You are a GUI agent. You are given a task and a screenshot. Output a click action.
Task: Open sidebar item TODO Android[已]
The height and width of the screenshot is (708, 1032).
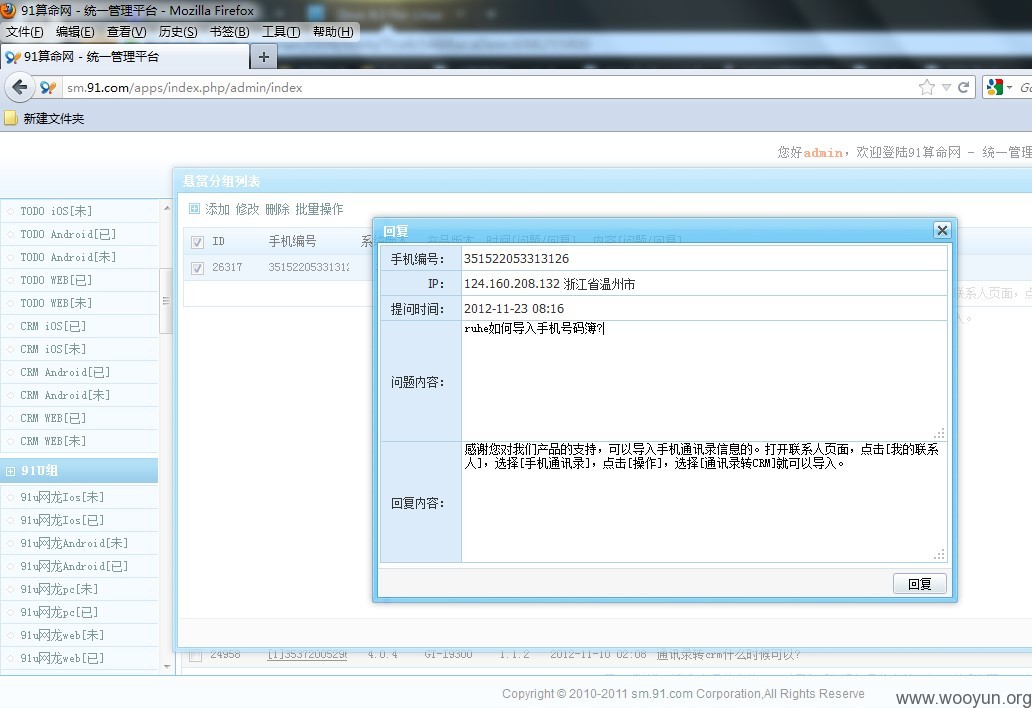click(x=68, y=234)
